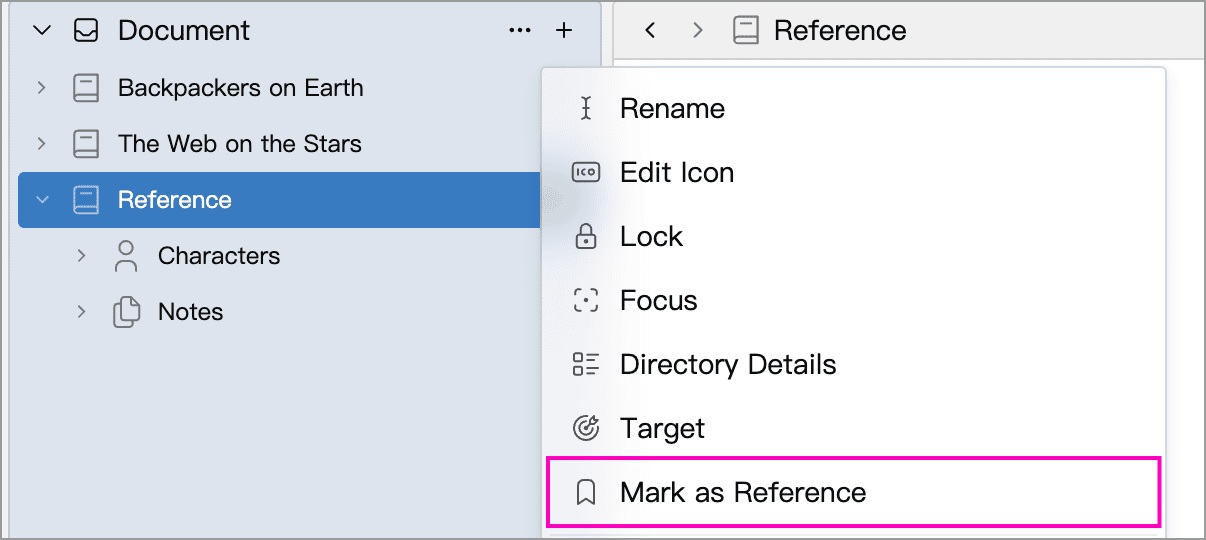Click The Web on the Stars book icon
Viewport: 1206px width, 540px height.
(x=86, y=144)
